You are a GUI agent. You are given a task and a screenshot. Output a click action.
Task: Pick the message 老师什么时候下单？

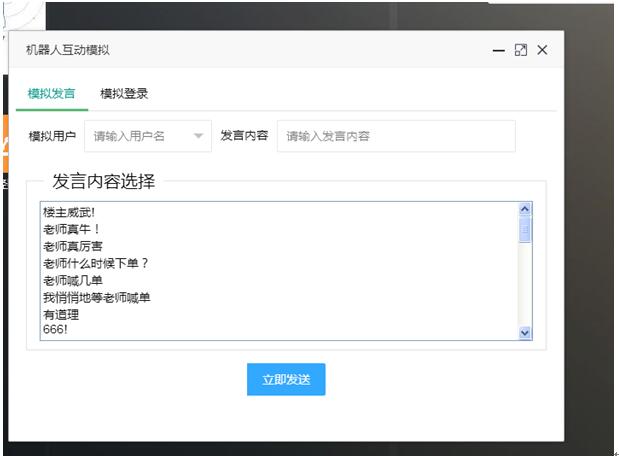tap(96, 263)
